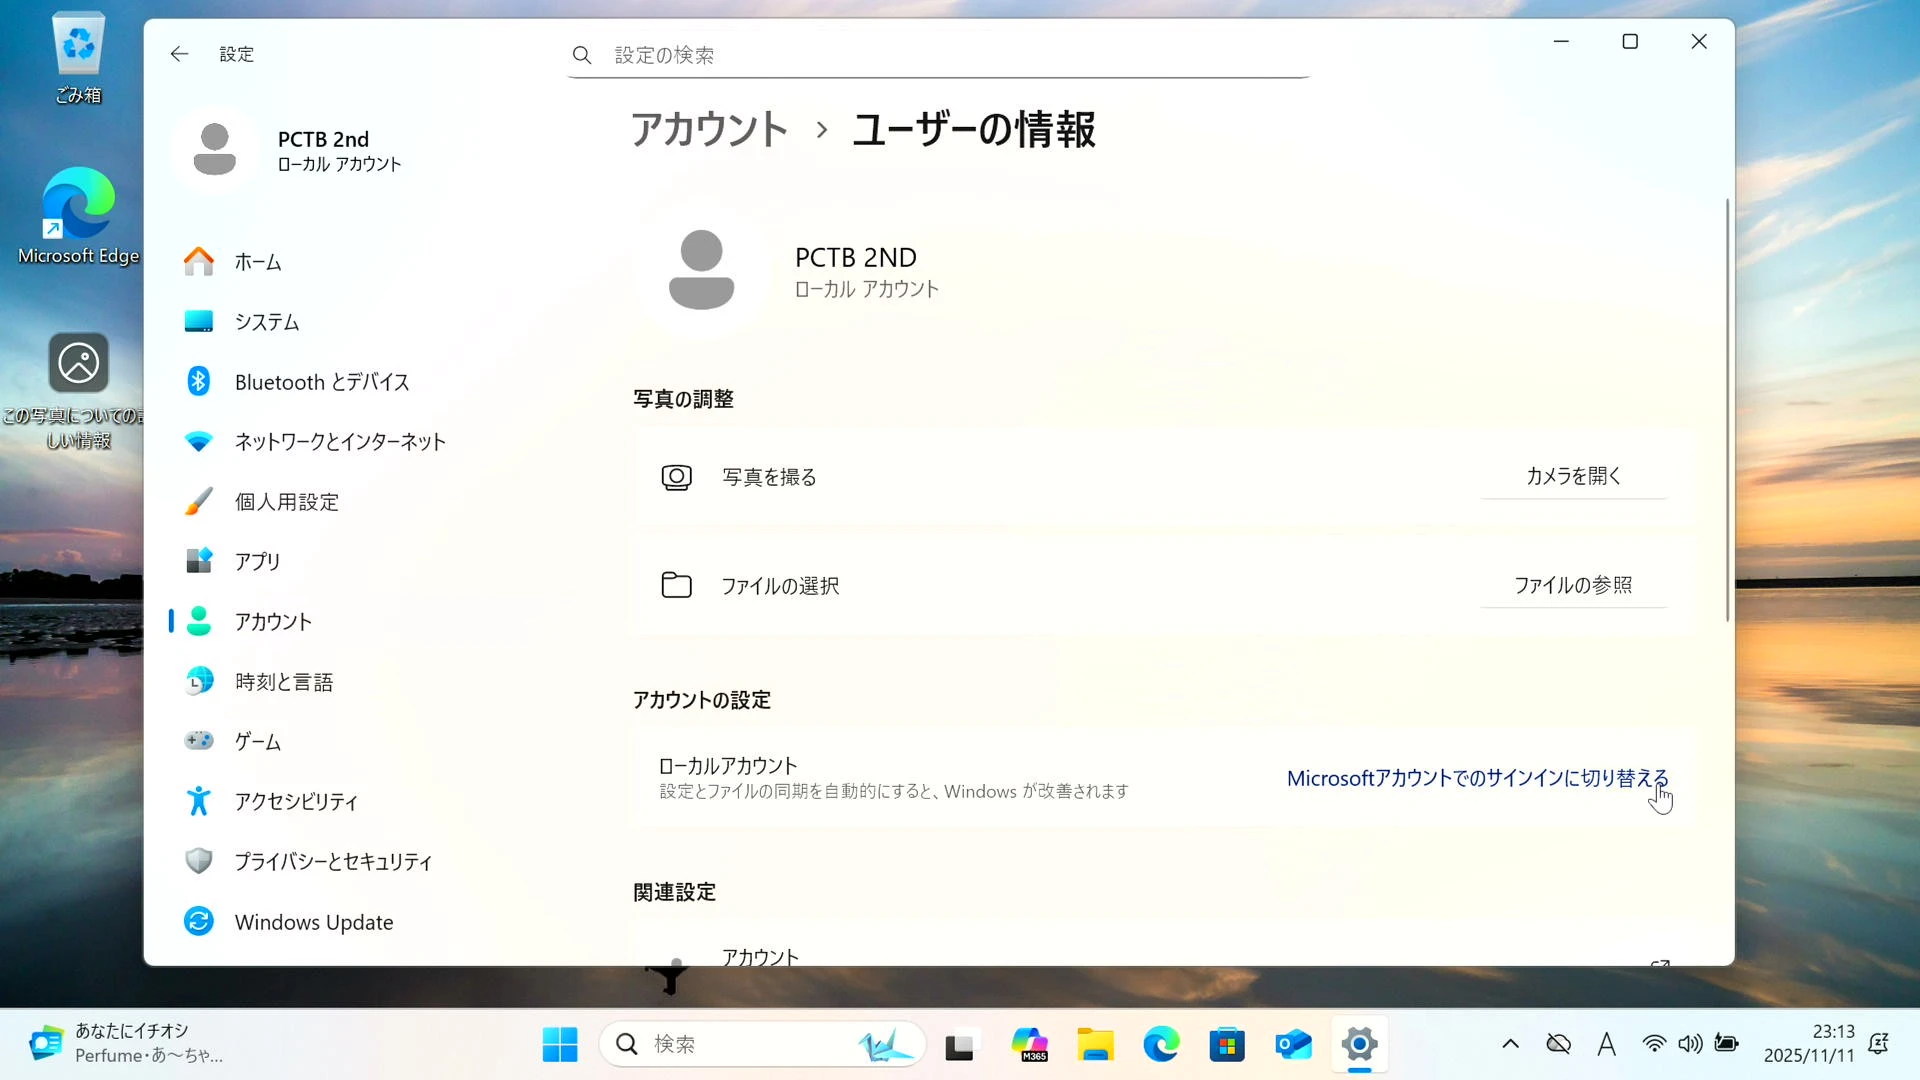This screenshot has height=1080, width=1920.
Task: Click the ファイルの参照 button
Action: click(1572, 585)
